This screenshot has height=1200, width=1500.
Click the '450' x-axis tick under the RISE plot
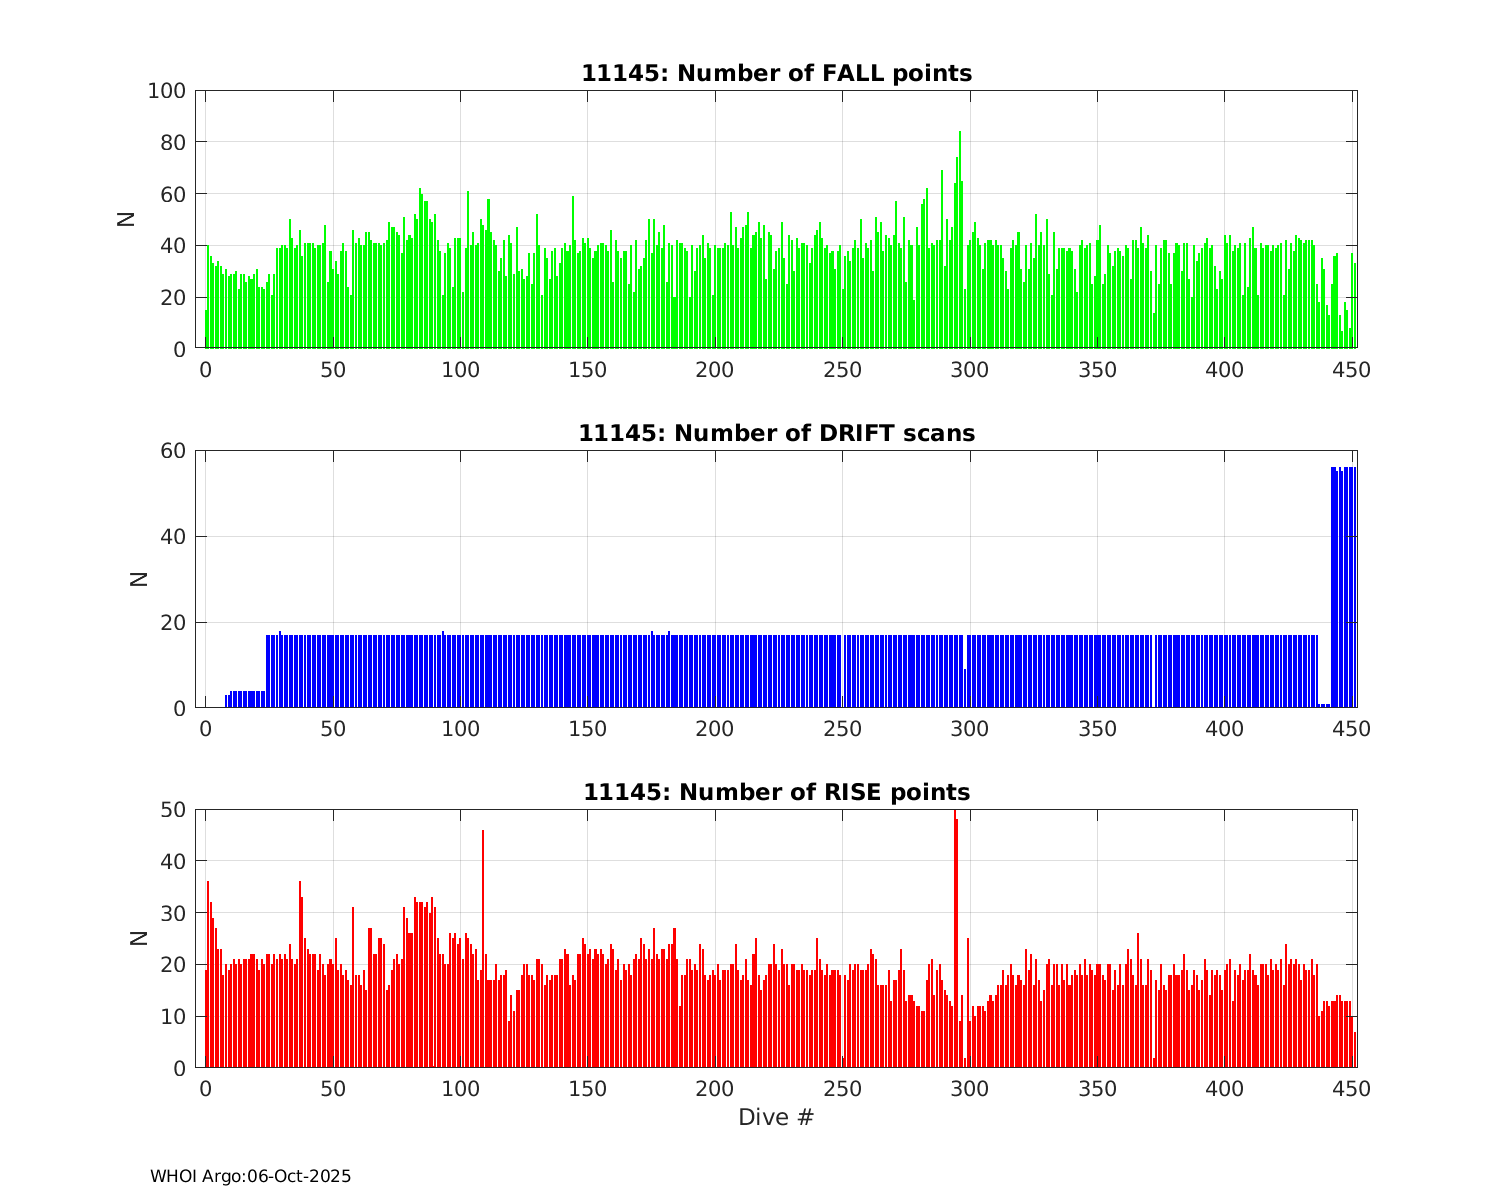click(1352, 1089)
